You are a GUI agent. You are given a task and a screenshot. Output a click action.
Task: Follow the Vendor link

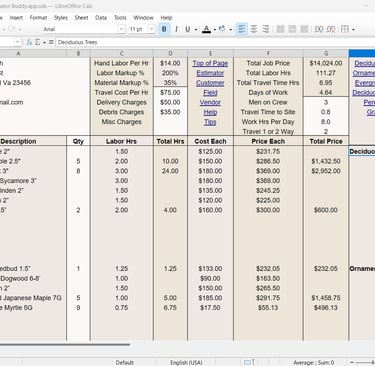pos(210,102)
